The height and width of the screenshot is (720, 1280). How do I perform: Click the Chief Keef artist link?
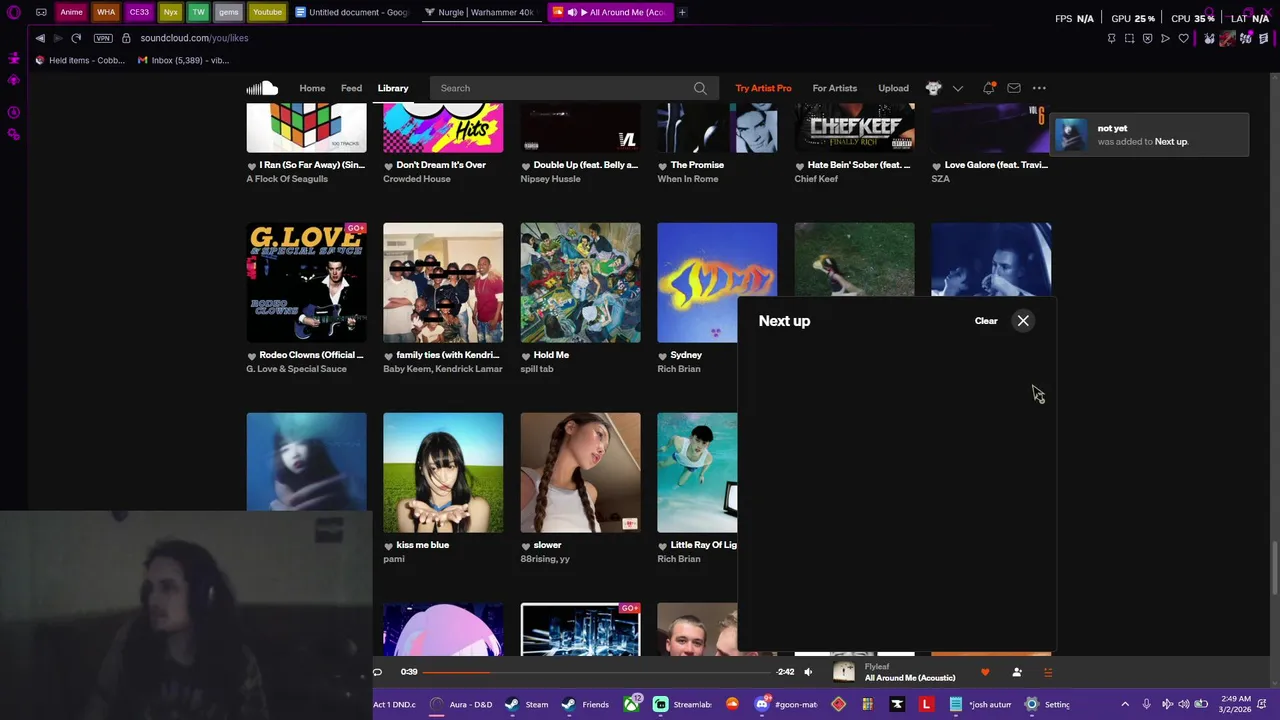[x=816, y=179]
